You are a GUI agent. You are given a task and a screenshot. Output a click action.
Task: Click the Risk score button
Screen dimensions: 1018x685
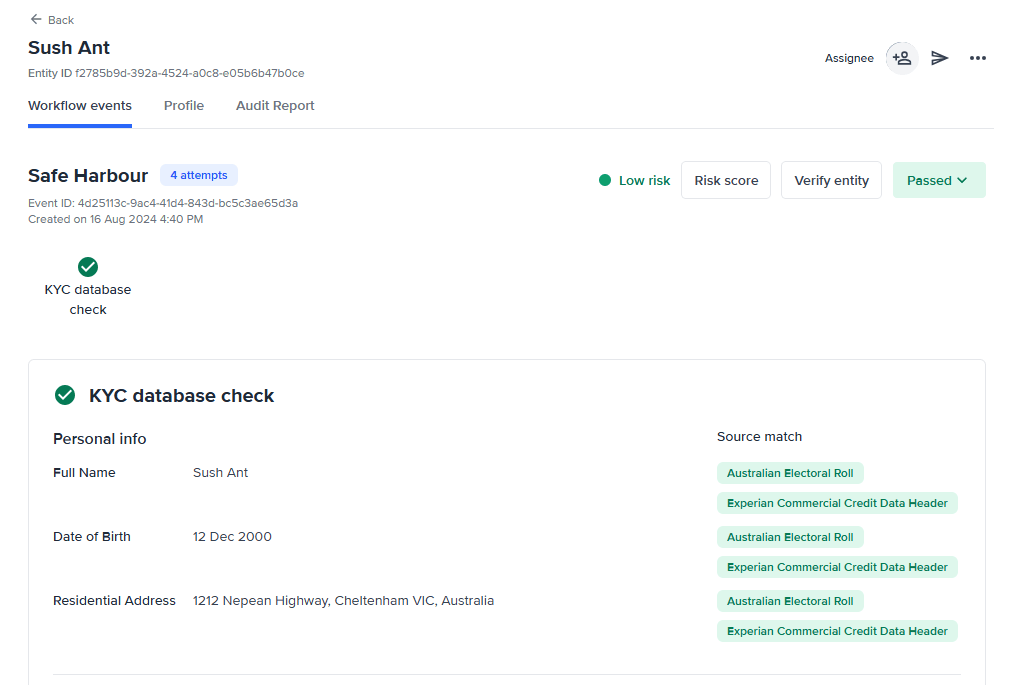tap(726, 180)
